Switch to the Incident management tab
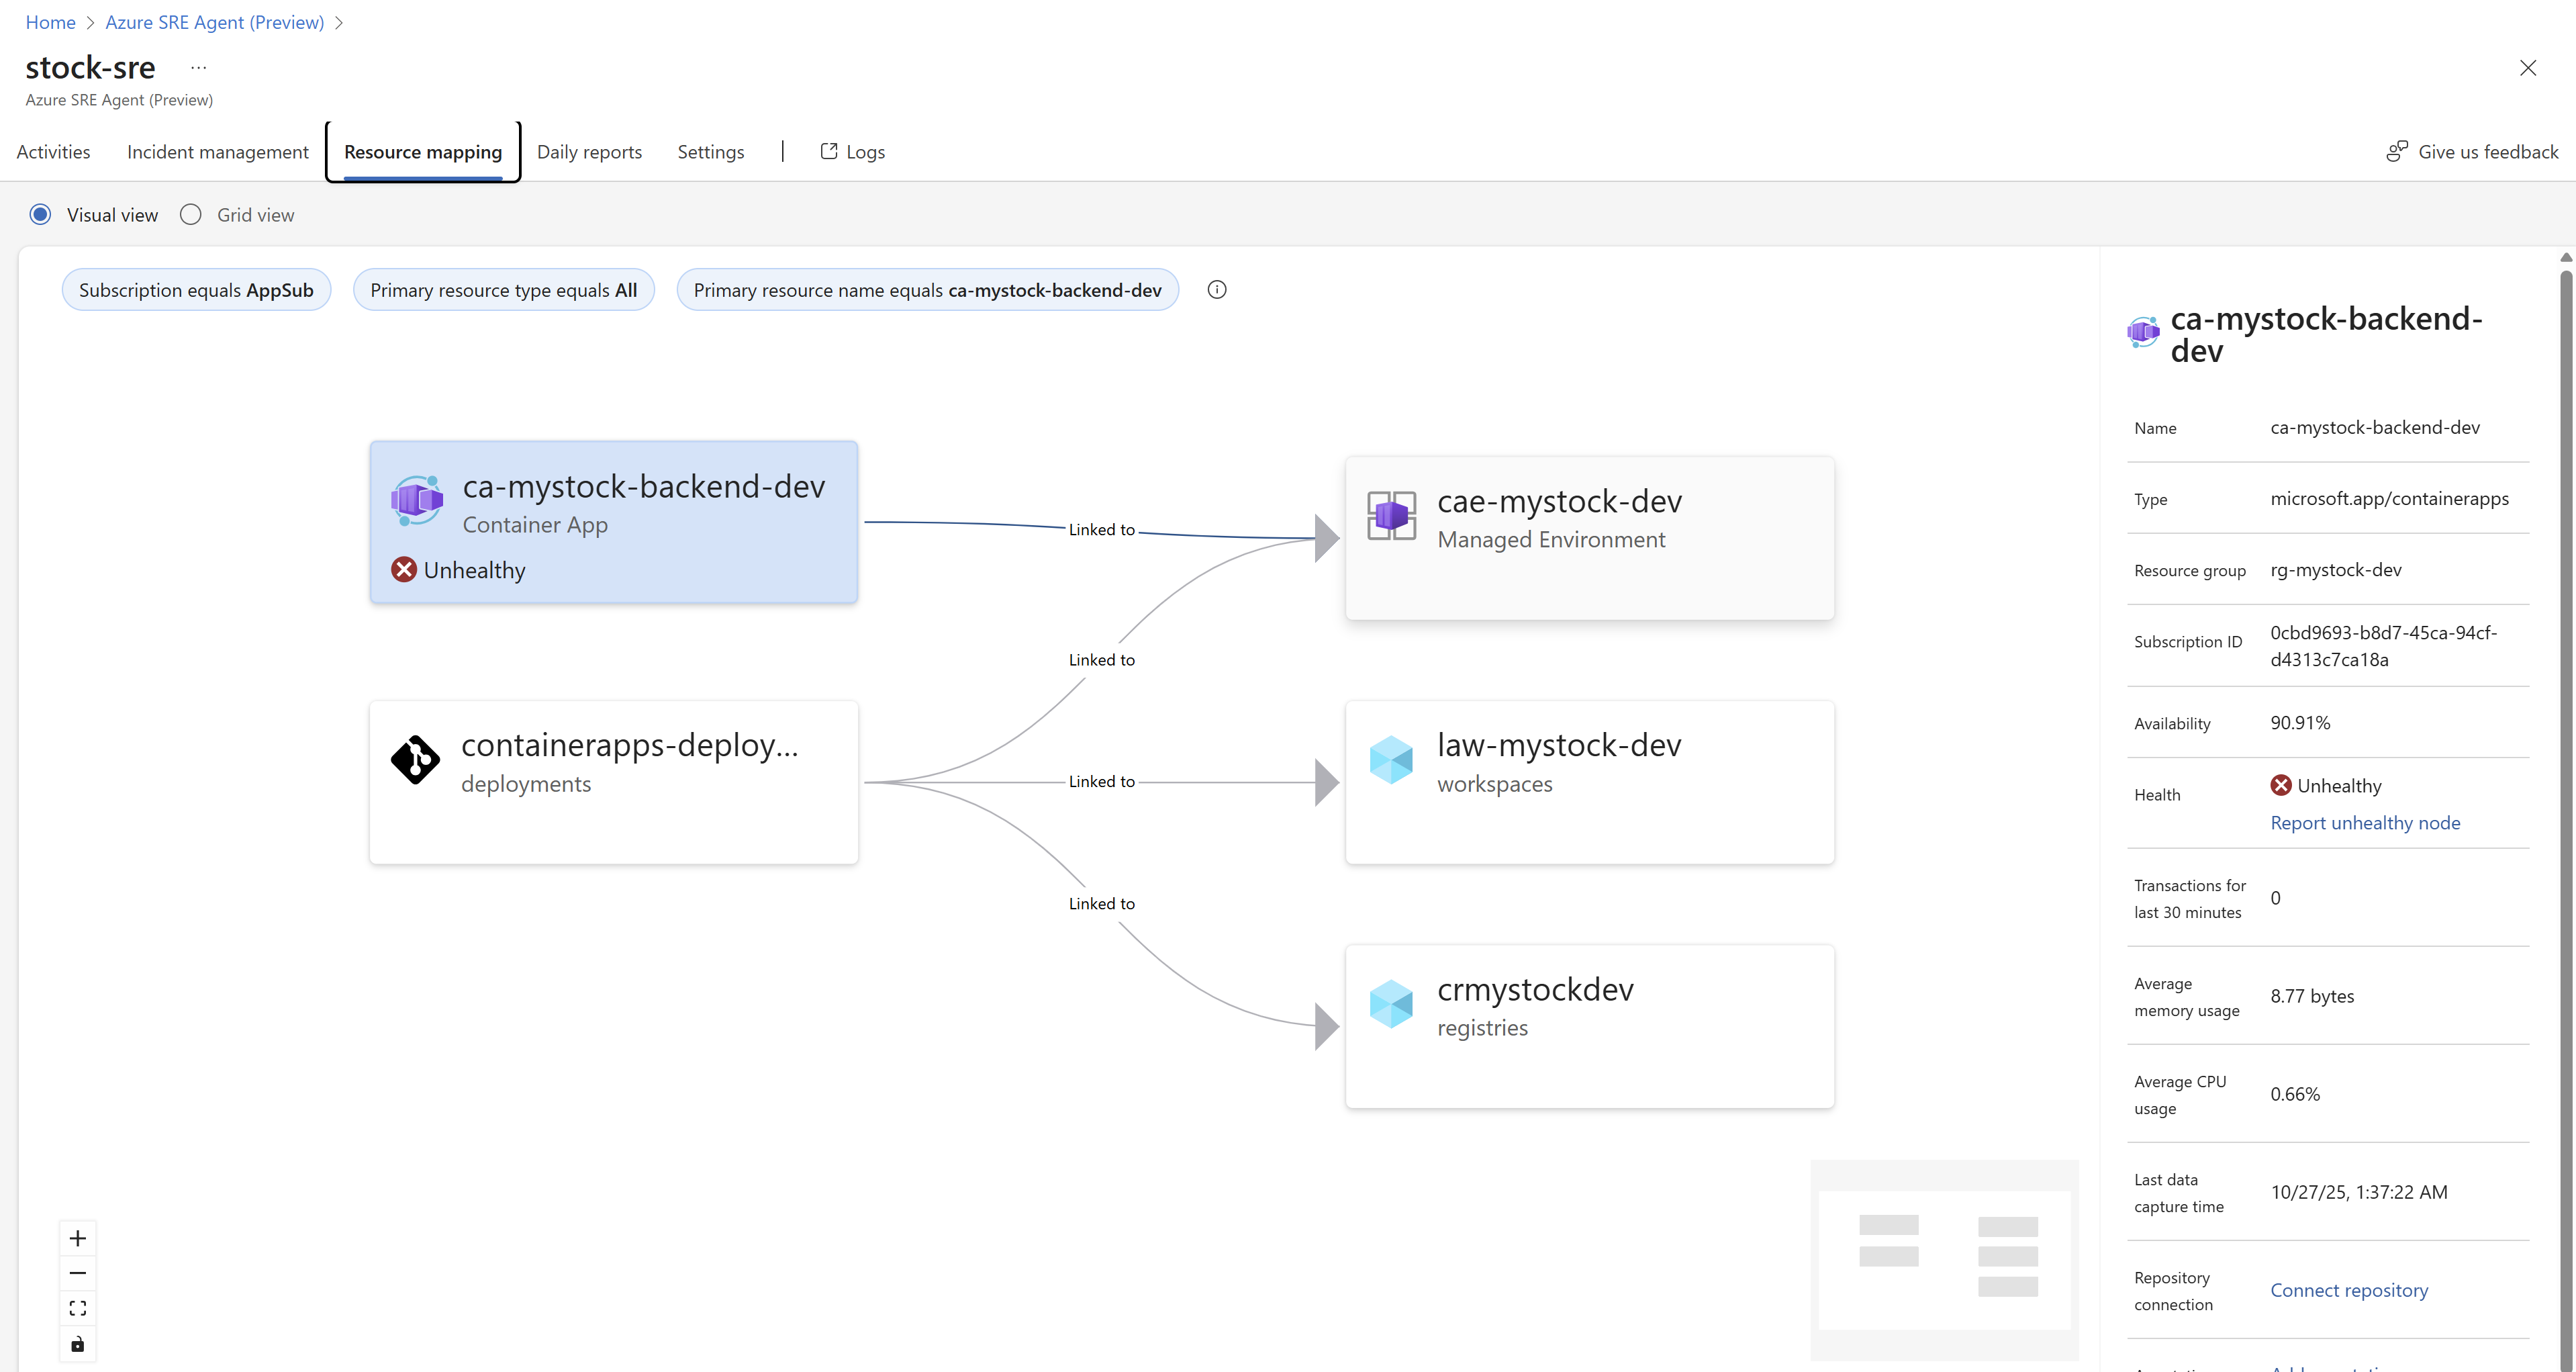This screenshot has height=1372, width=2576. tap(217, 152)
